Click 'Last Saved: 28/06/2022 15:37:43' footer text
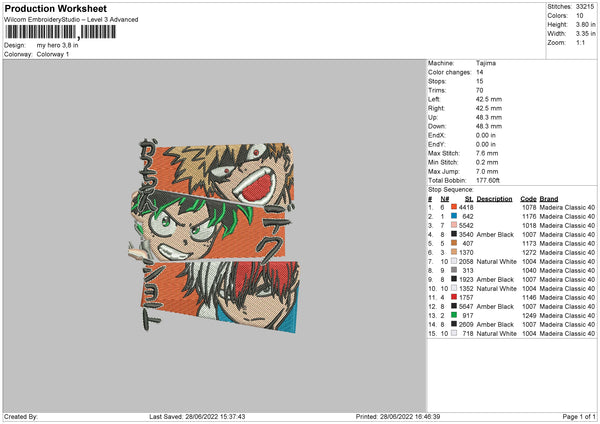 197,416
